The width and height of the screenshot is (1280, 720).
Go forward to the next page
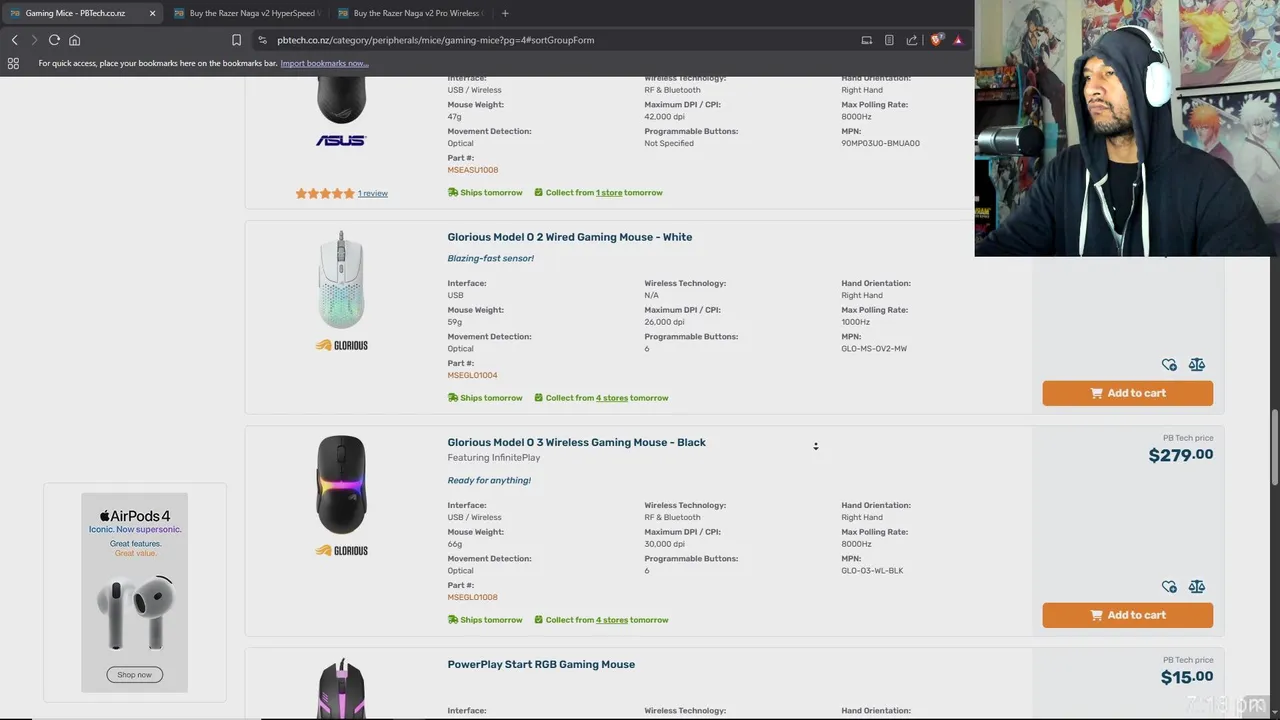(34, 40)
